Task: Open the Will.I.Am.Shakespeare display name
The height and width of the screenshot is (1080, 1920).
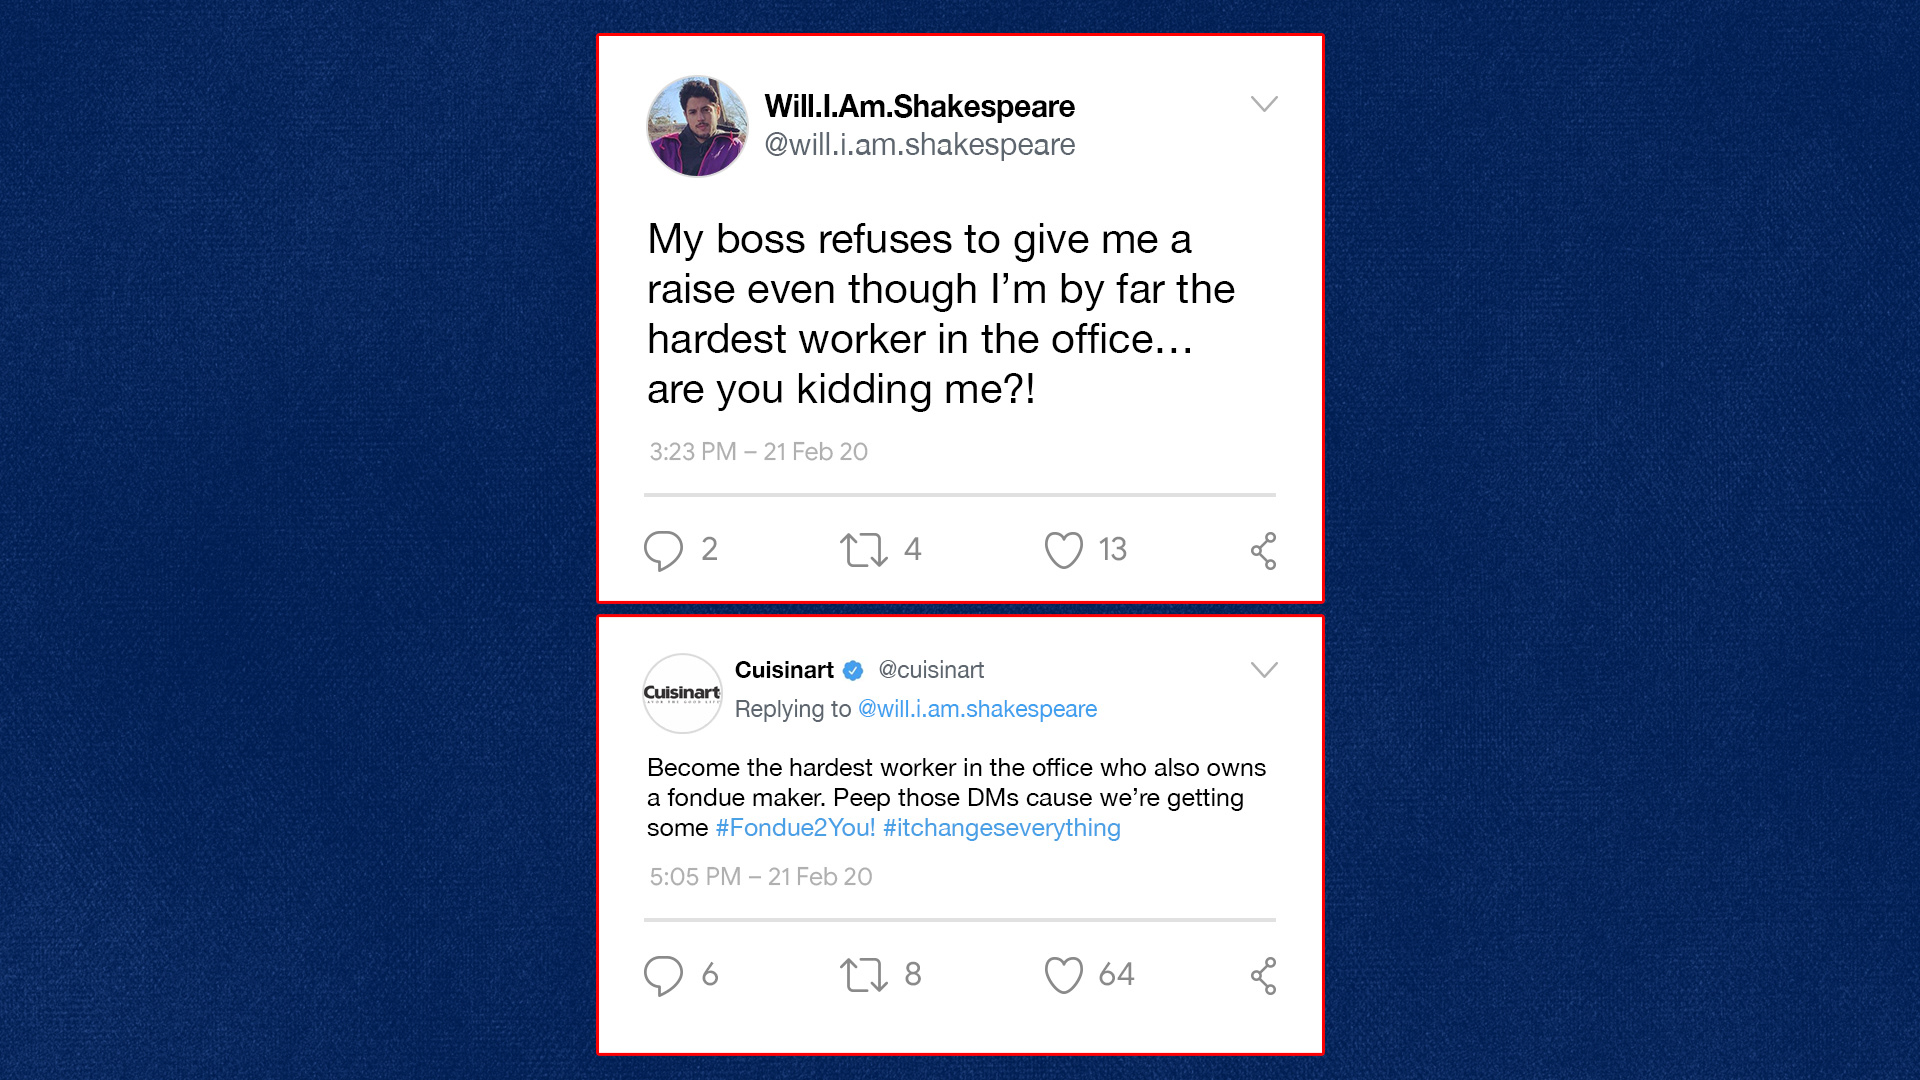Action: (x=919, y=106)
